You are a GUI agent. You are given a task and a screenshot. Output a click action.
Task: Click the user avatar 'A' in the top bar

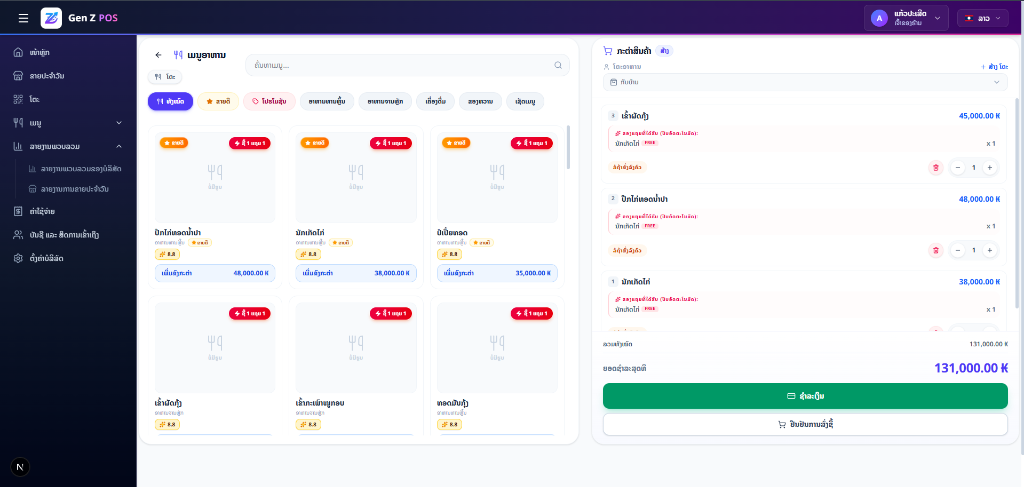[879, 18]
